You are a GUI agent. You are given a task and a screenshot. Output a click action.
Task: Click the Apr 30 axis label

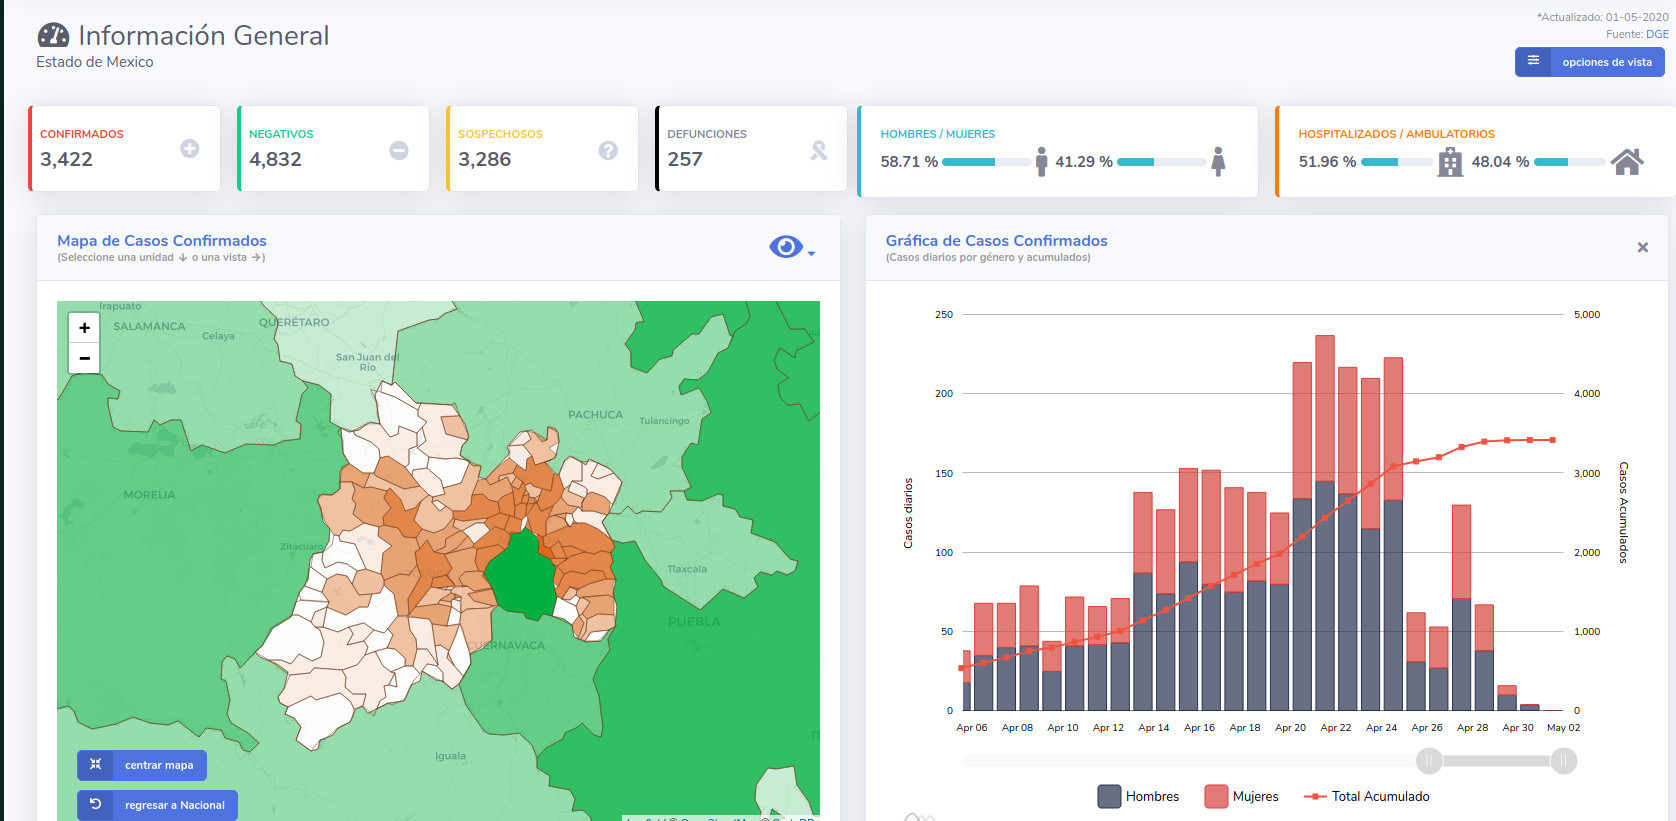(x=1518, y=728)
